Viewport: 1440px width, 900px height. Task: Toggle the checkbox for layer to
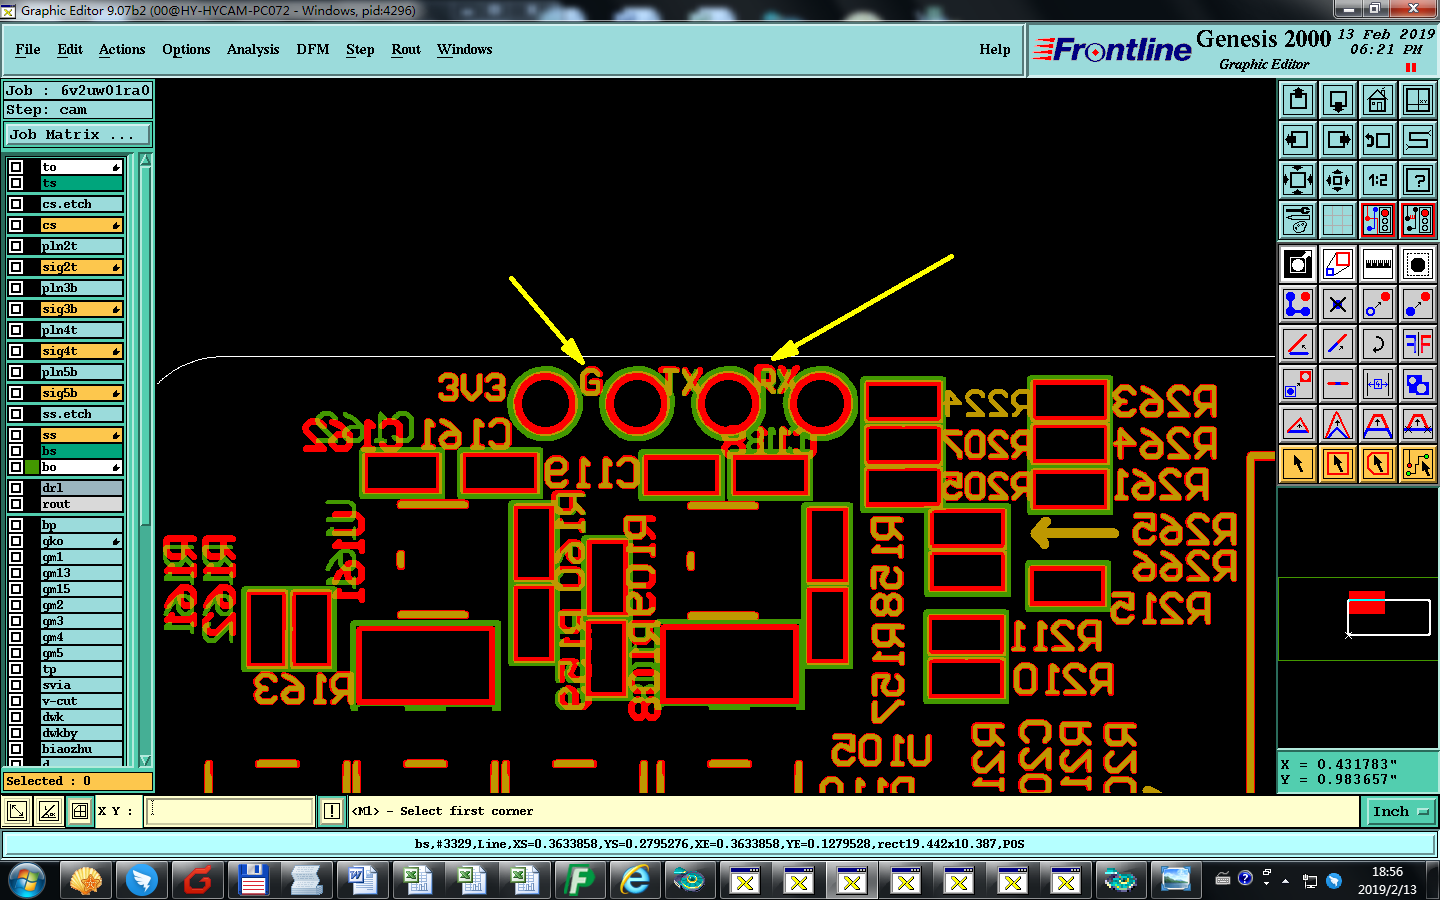[x=16, y=167]
